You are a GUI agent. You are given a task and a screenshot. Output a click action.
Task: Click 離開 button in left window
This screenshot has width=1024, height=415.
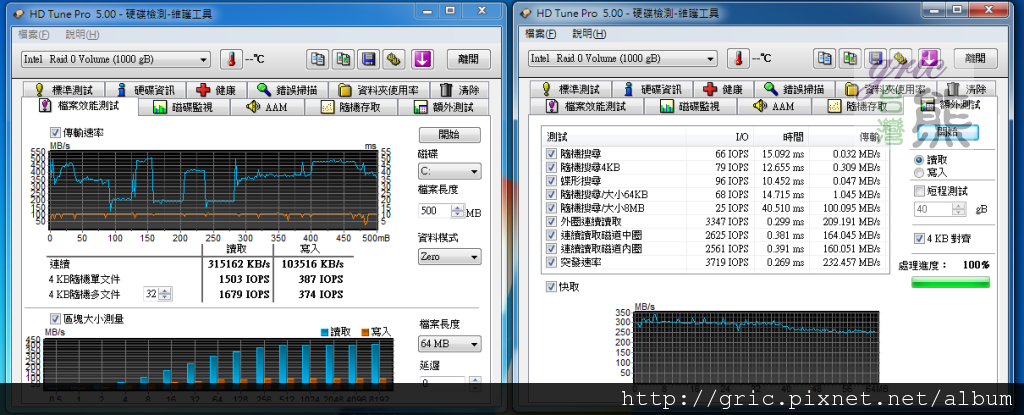click(468, 59)
